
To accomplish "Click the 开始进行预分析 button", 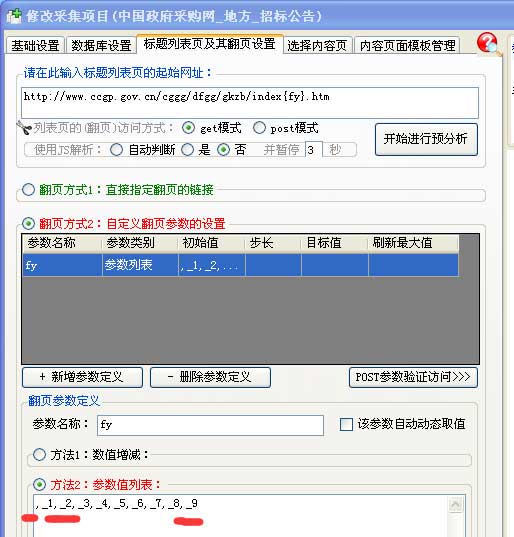I will pos(426,139).
